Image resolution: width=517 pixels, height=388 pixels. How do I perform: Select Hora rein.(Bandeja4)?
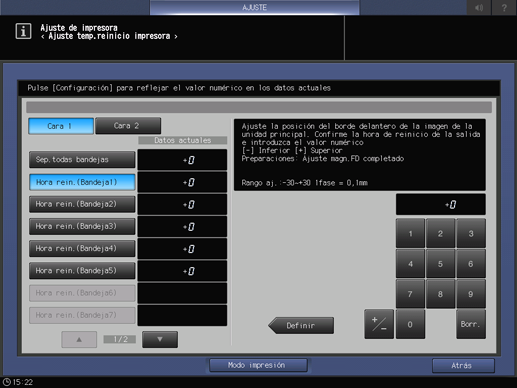pos(82,248)
